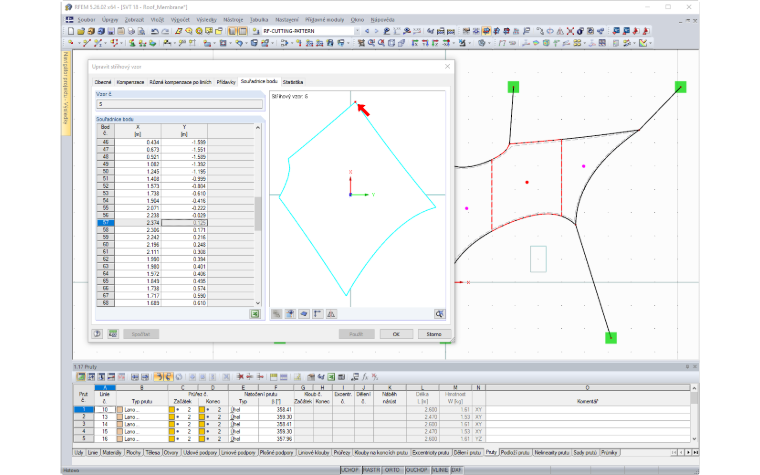This screenshot has height=475, width=760.
Task: Click the Storno button
Action: (434, 334)
